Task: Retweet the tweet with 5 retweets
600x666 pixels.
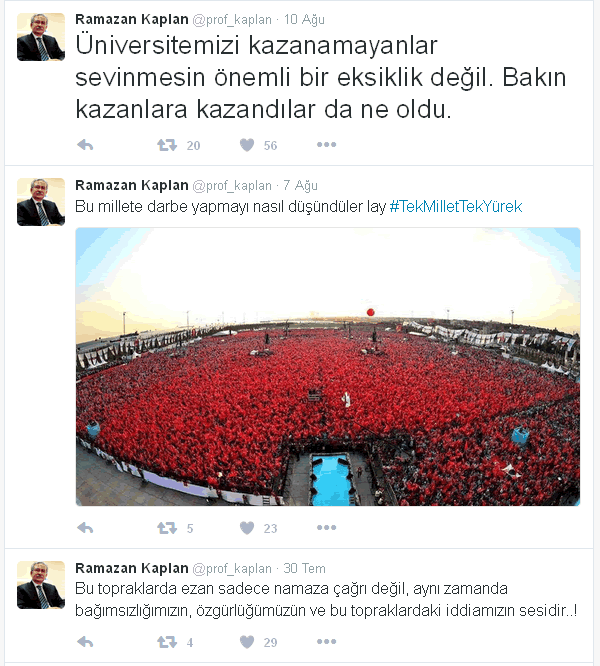Action: tap(167, 528)
